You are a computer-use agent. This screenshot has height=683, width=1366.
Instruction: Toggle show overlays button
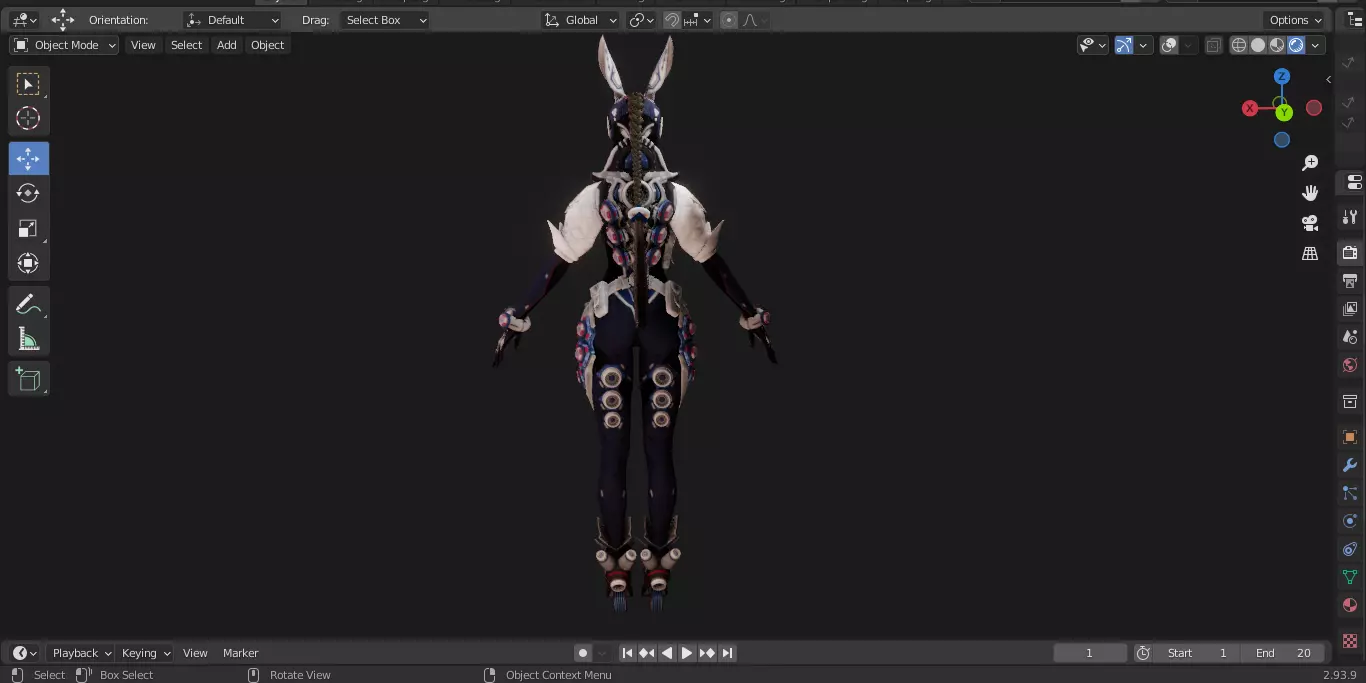1169,45
